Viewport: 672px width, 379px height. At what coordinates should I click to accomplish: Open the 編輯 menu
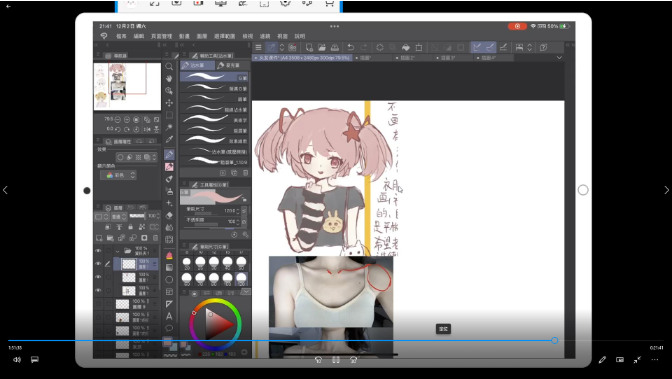tap(138, 36)
